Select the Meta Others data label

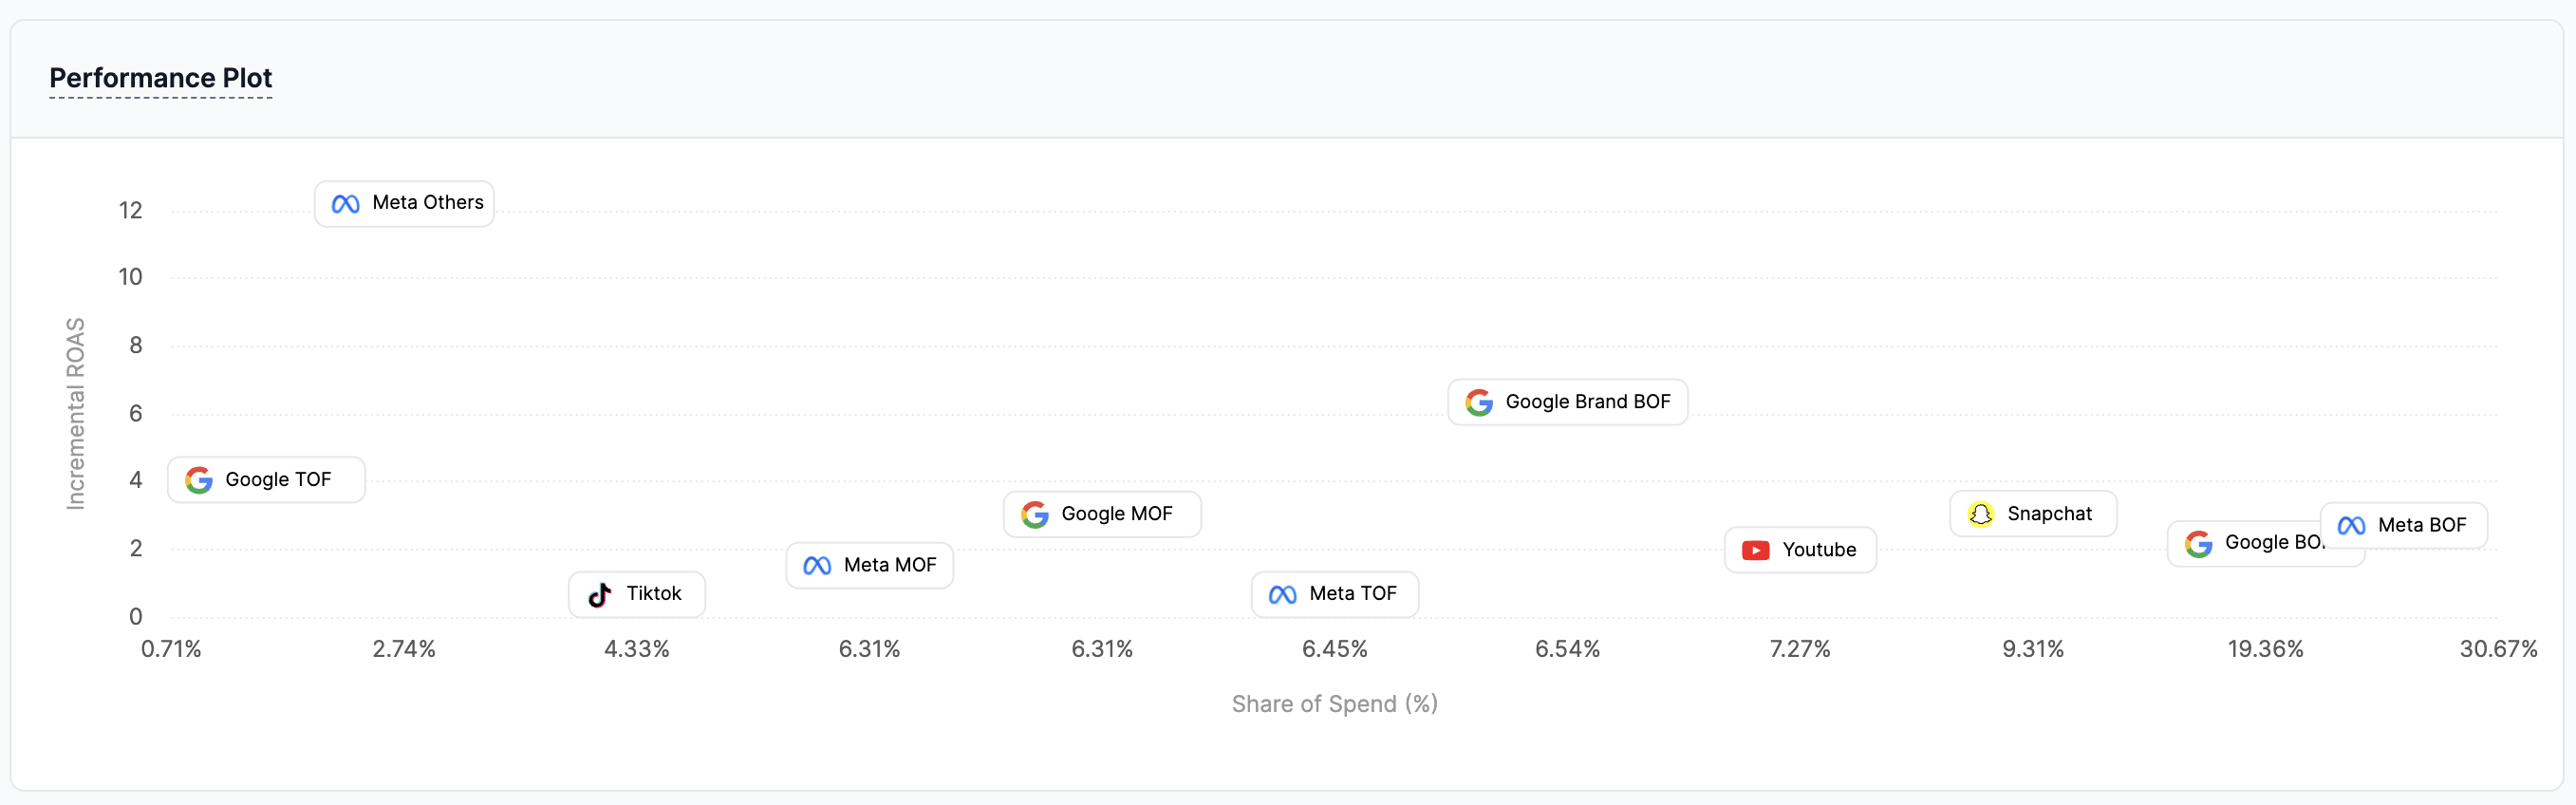coord(404,204)
